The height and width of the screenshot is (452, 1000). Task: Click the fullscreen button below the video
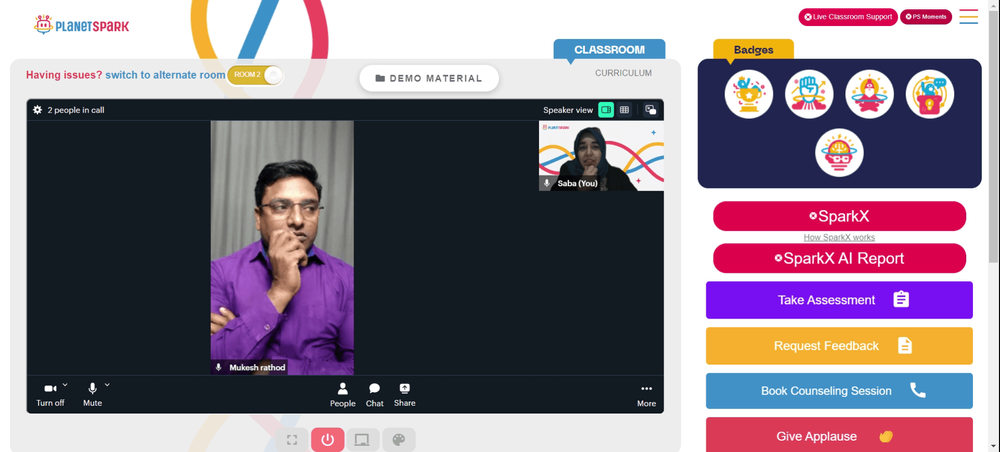point(292,440)
